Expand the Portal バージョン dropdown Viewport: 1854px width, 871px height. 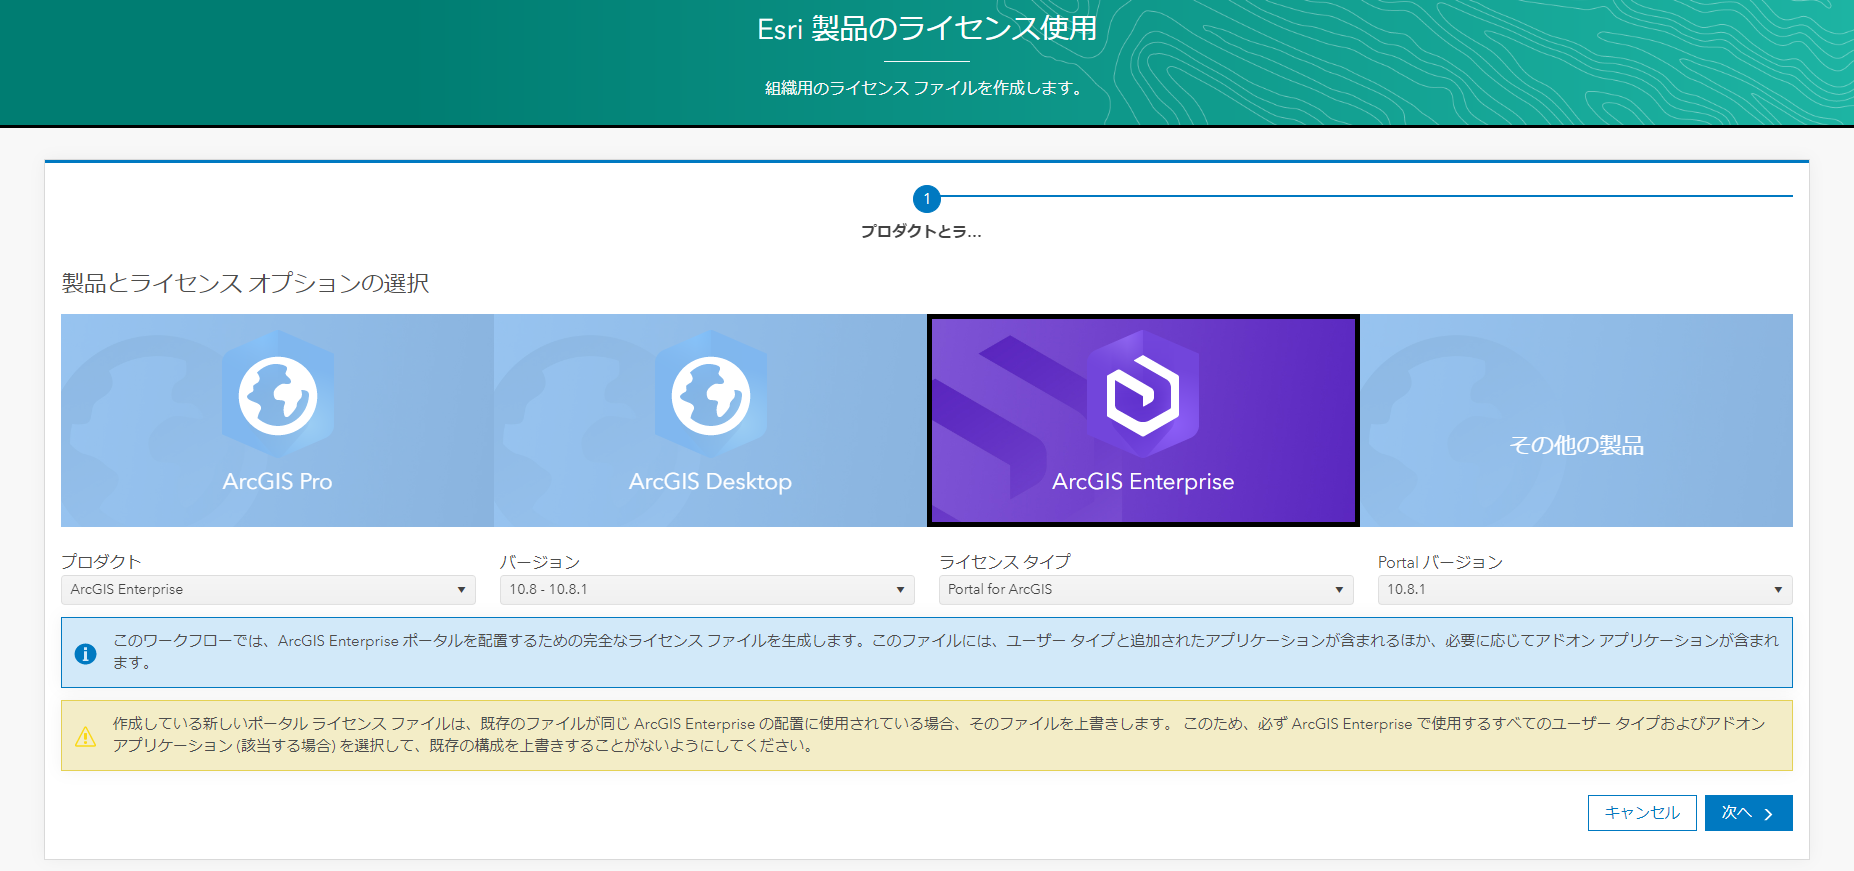(1584, 590)
